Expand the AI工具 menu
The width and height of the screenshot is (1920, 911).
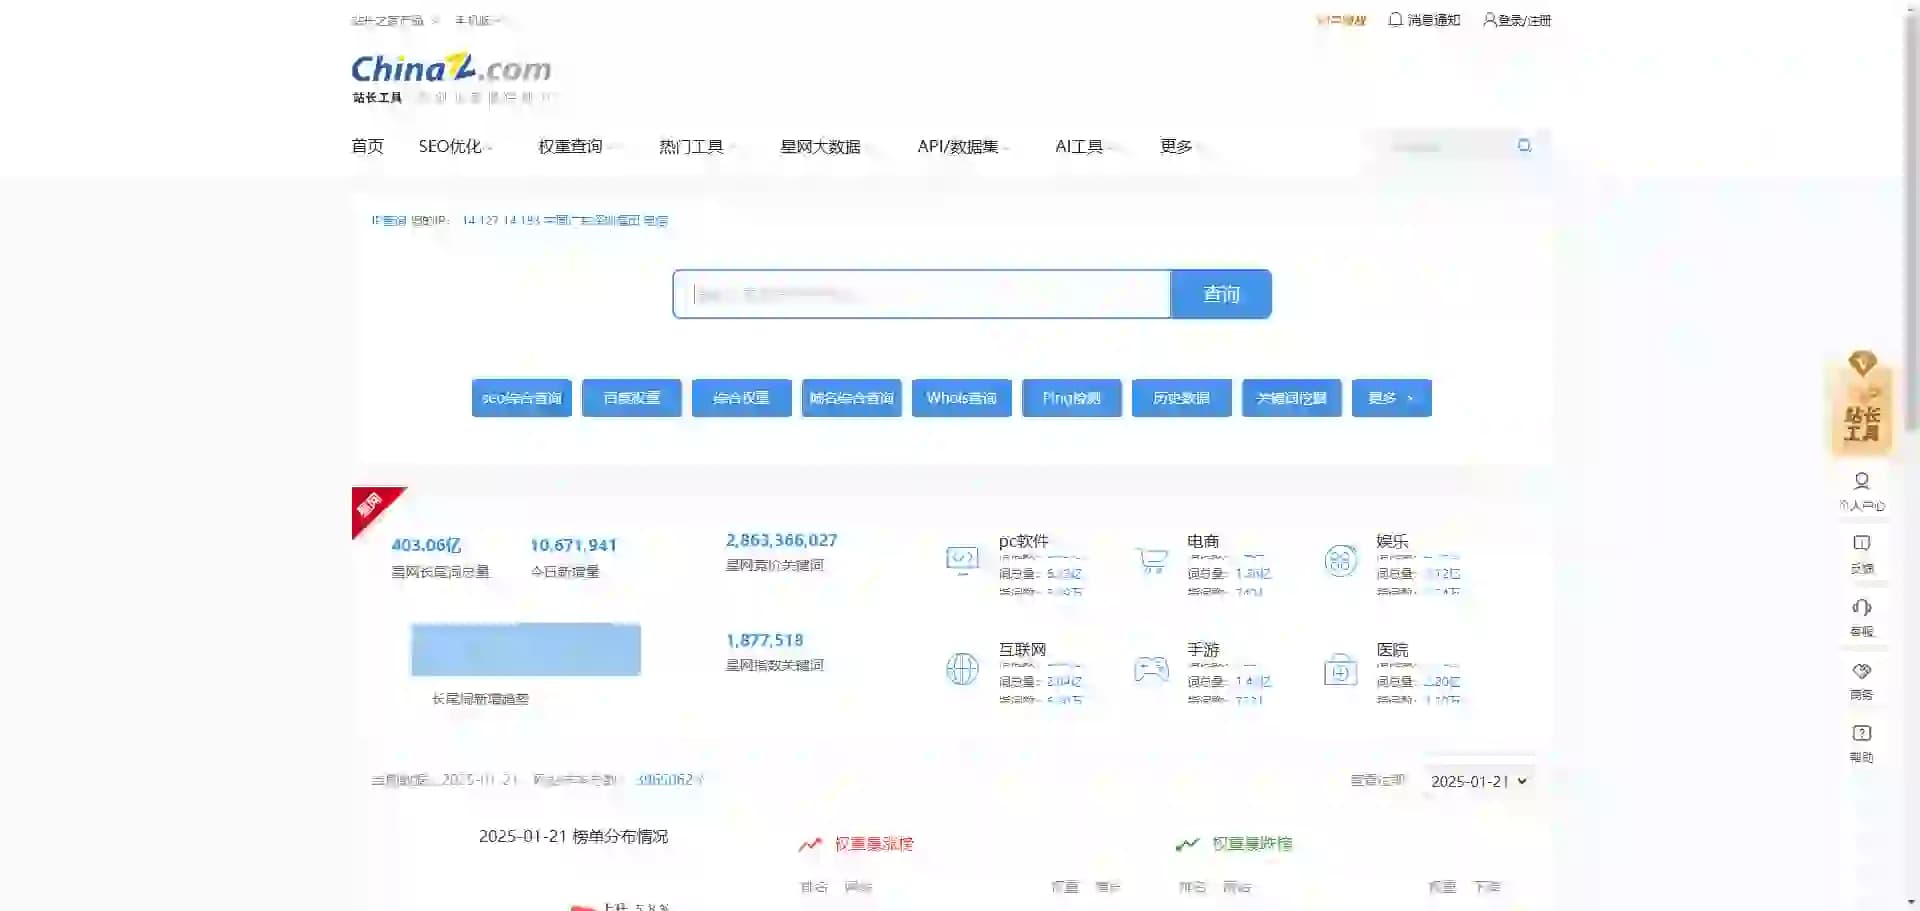tap(1085, 146)
